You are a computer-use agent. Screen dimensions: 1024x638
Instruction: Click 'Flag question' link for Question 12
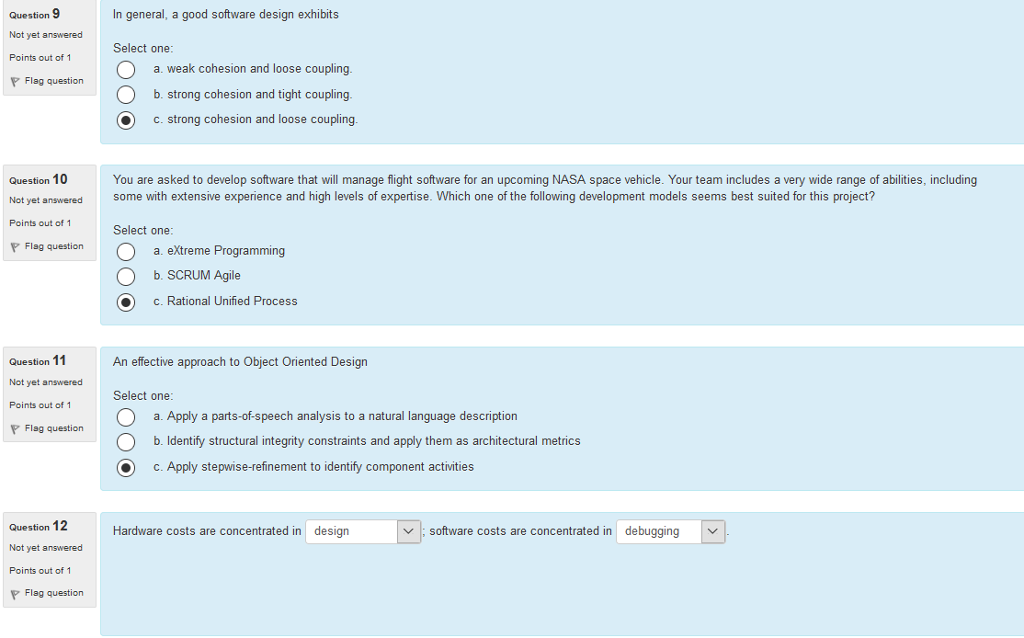click(x=54, y=593)
